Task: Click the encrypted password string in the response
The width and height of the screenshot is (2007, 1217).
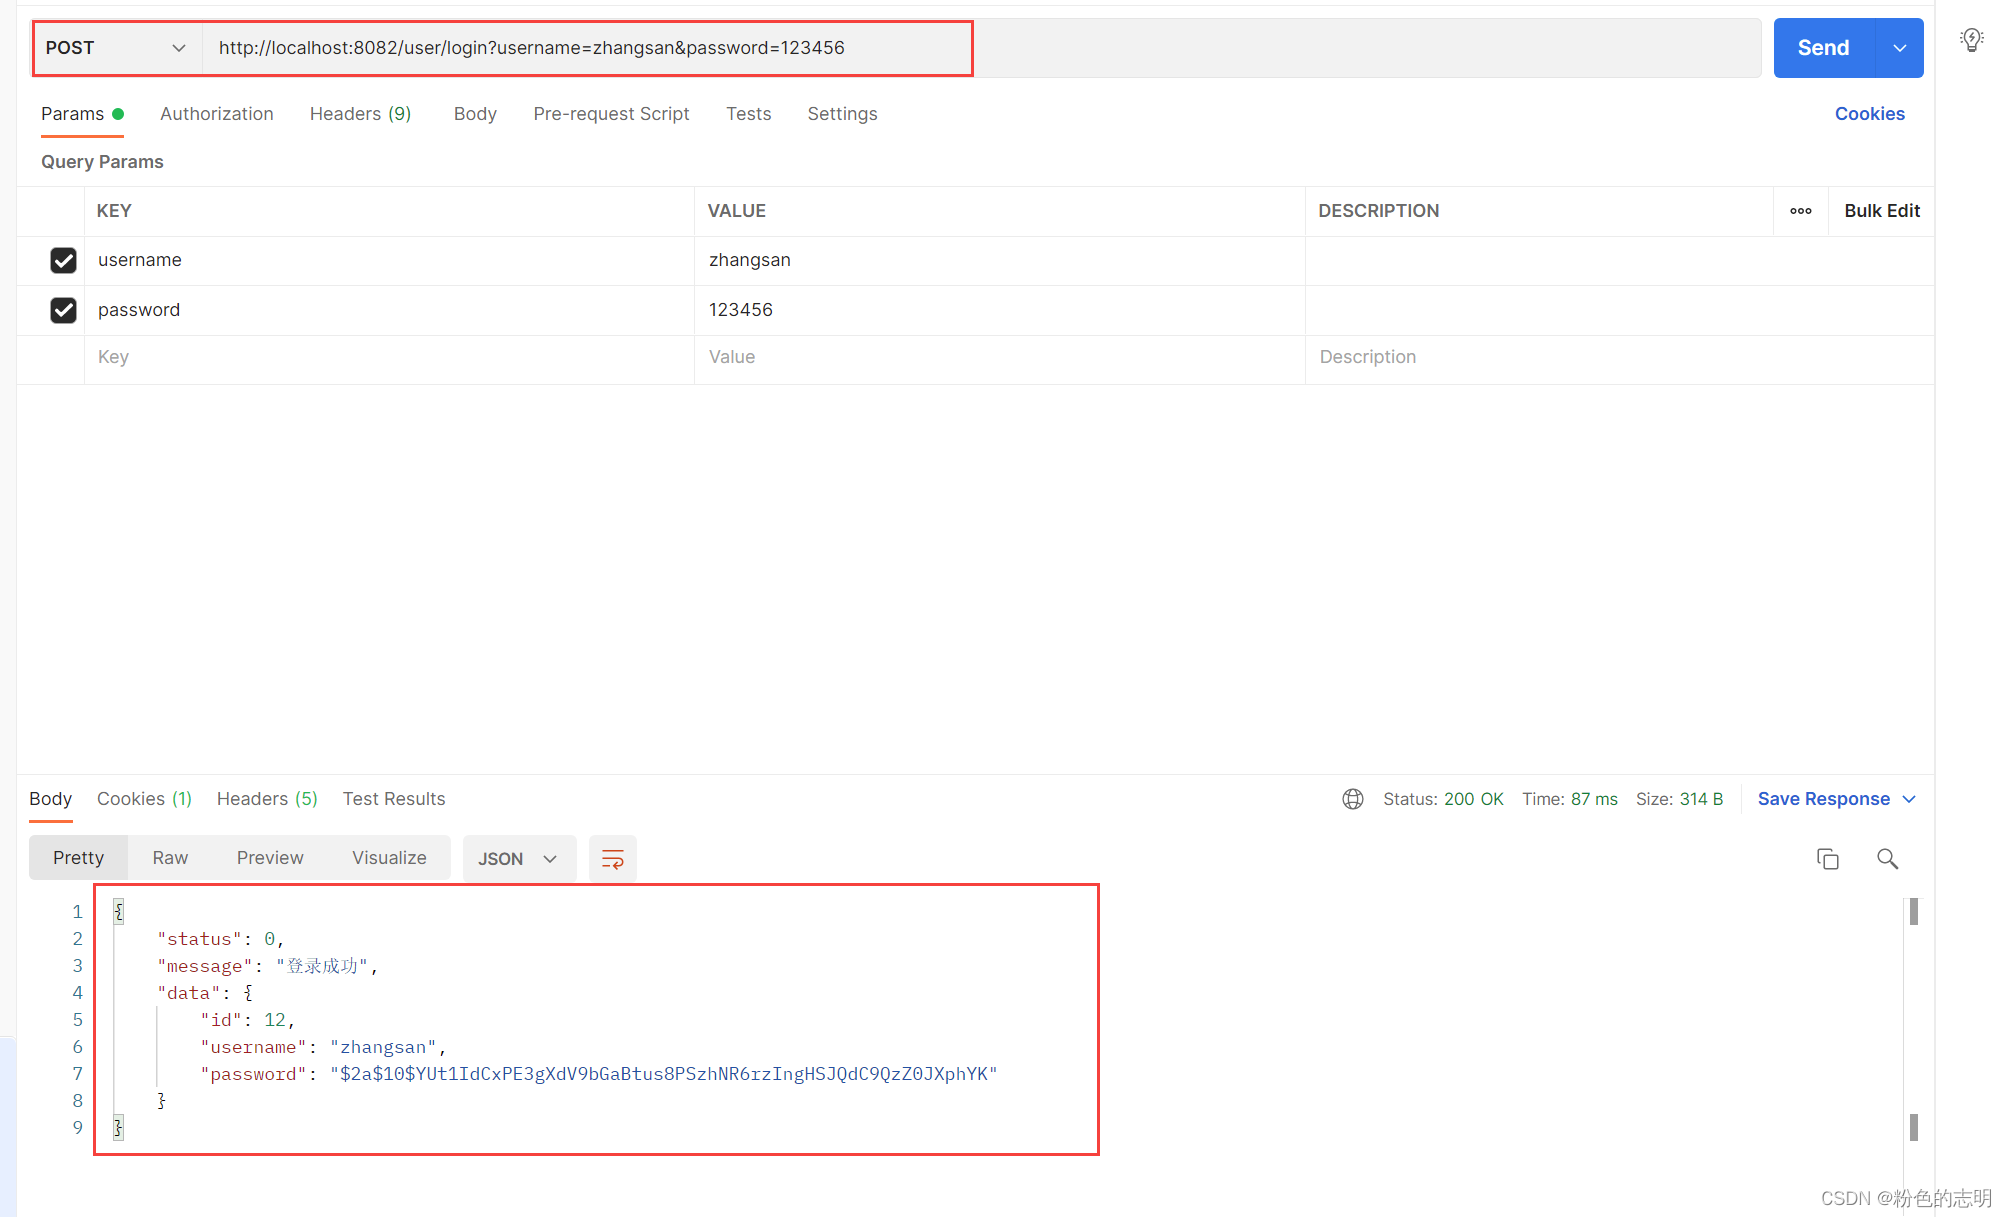Action: 664,1074
